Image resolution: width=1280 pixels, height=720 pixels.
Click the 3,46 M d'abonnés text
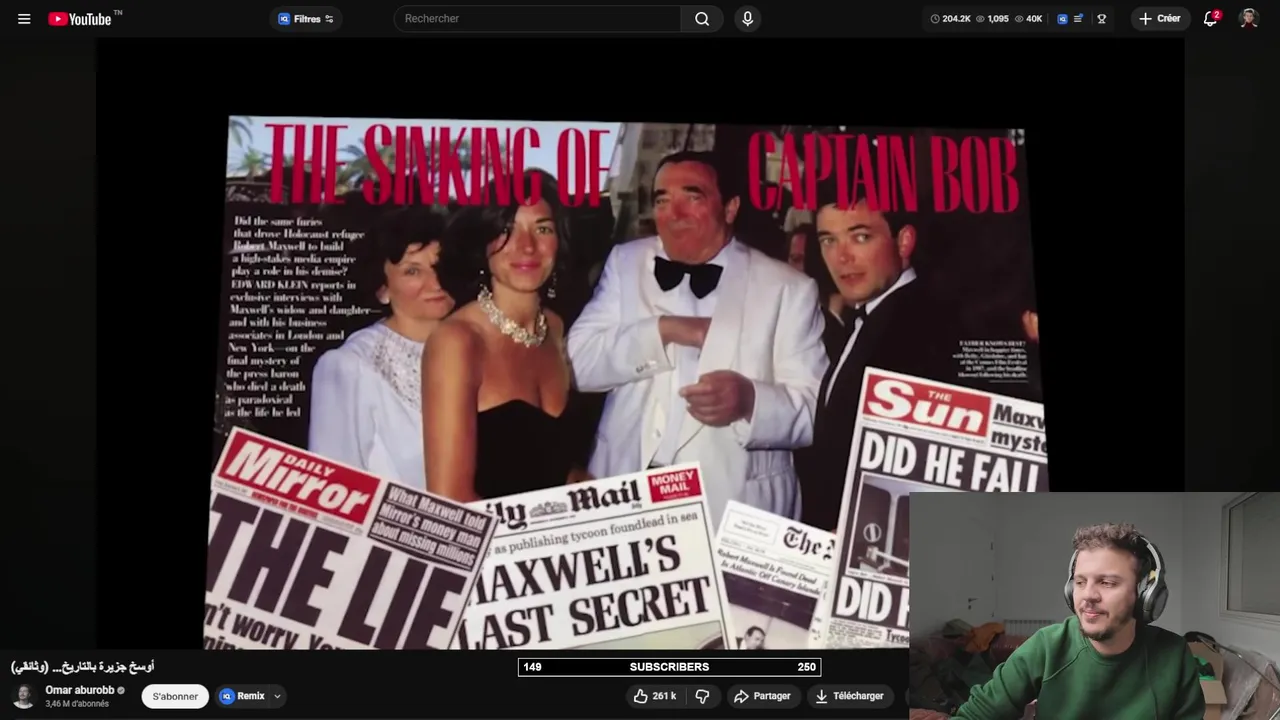pyautogui.click(x=76, y=704)
